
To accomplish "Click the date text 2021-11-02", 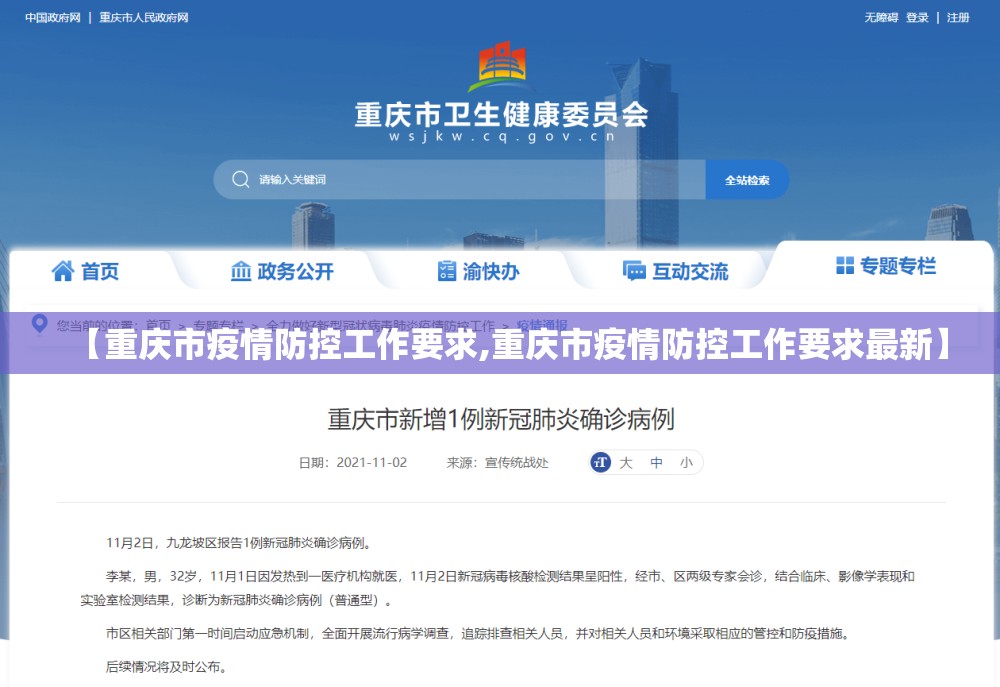I will pos(371,462).
